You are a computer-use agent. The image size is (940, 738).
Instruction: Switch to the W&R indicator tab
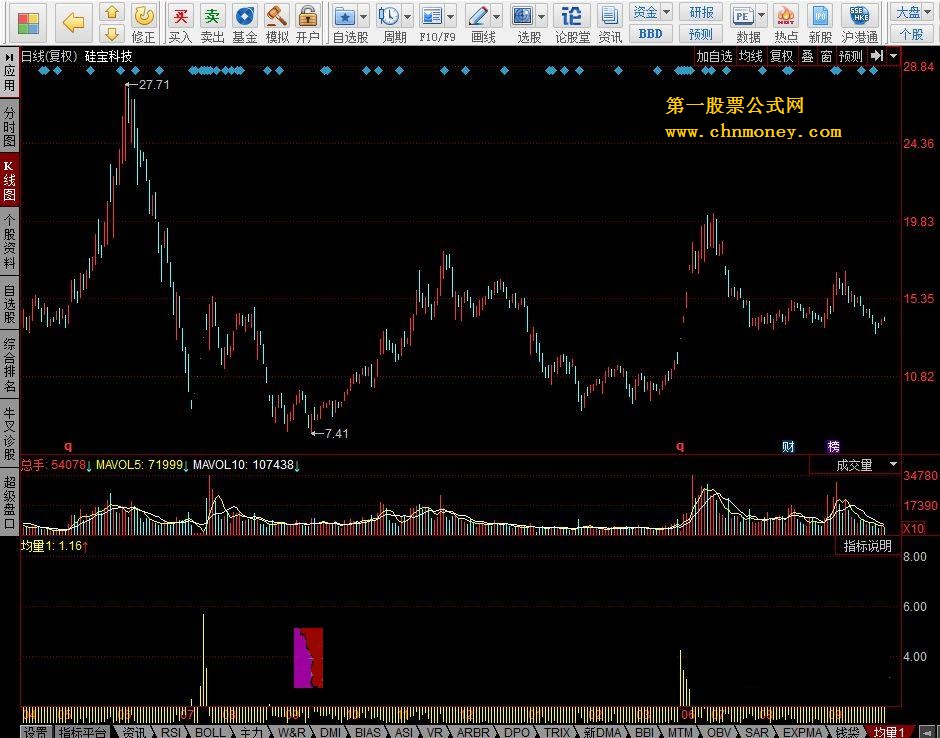291,732
